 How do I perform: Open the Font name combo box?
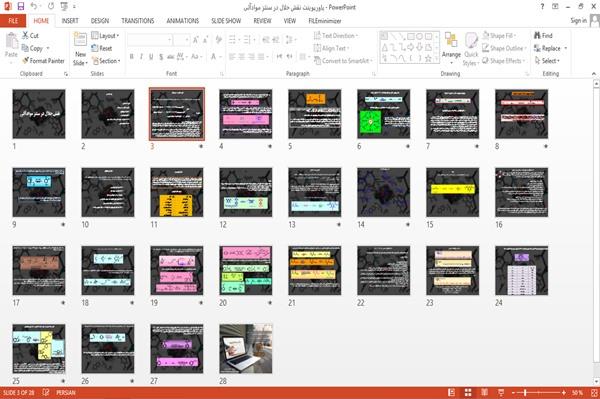click(x=150, y=39)
